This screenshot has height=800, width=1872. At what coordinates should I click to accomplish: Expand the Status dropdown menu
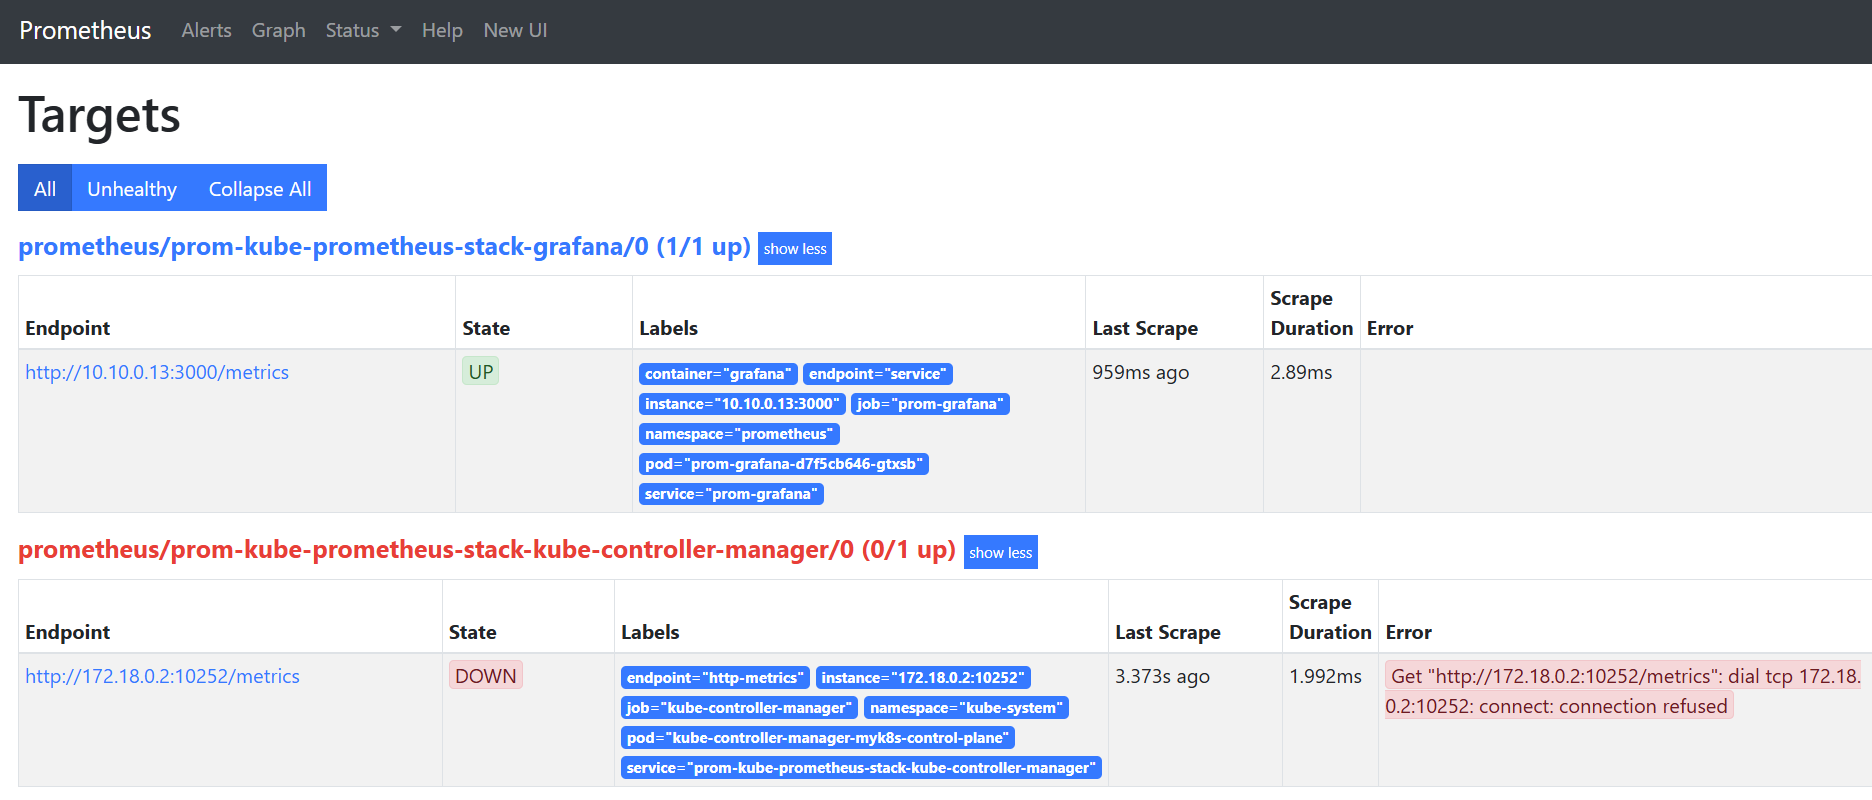363,31
